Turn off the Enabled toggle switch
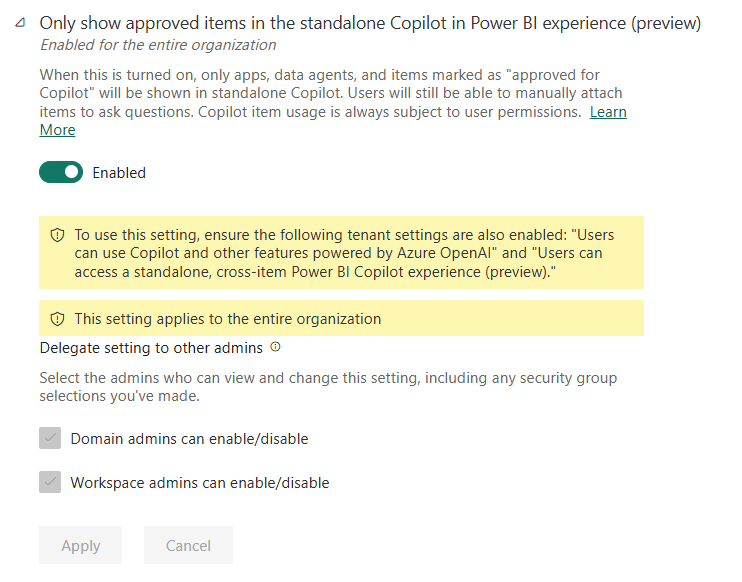 coord(61,172)
